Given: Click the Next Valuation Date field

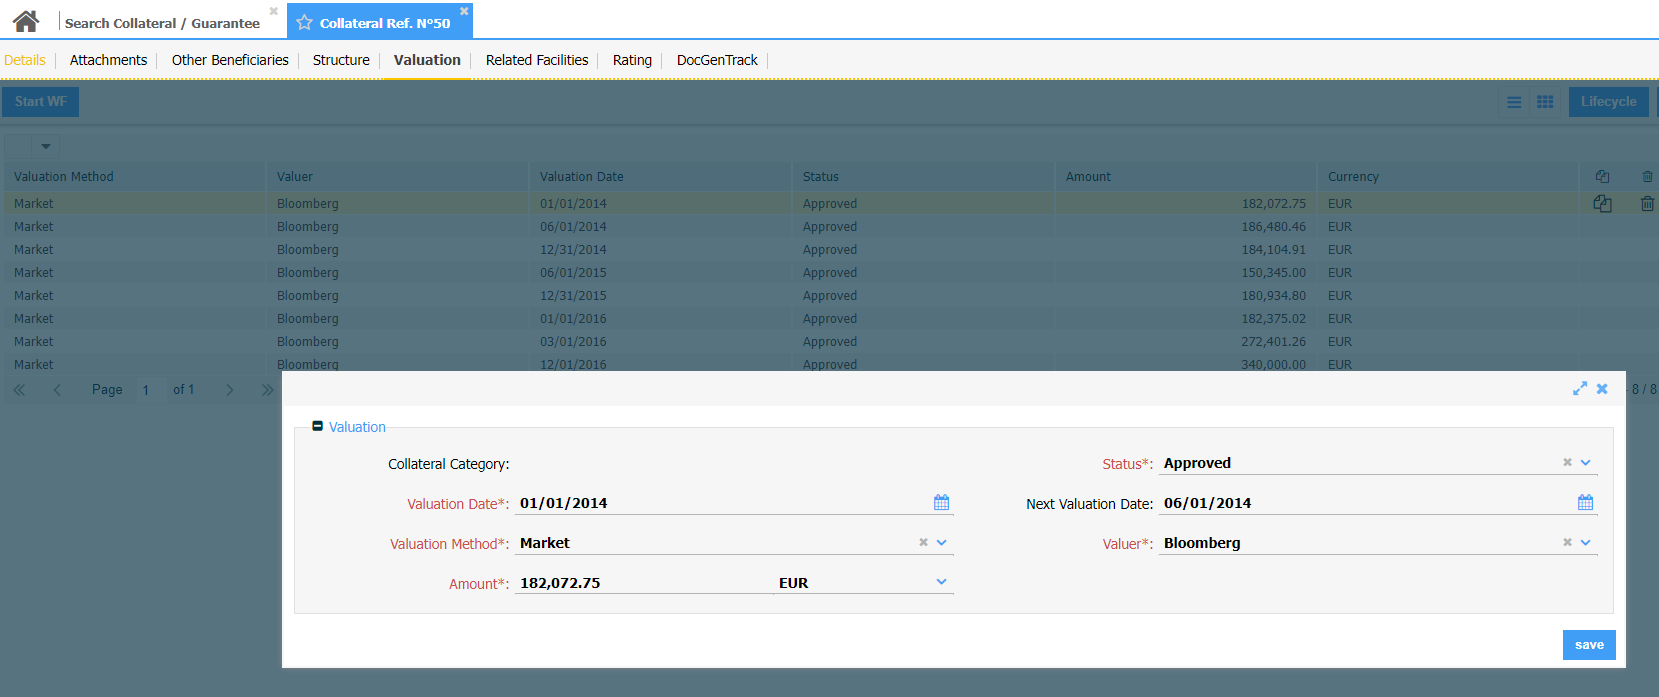Looking at the screenshot, I should [1367, 503].
